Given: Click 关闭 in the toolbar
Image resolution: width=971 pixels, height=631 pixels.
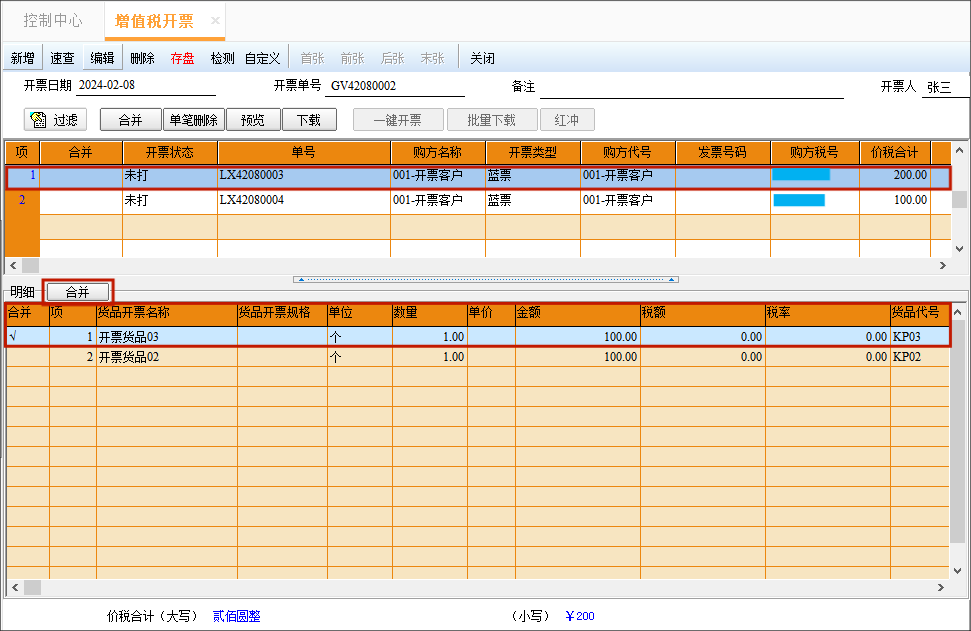Looking at the screenshot, I should (482, 58).
